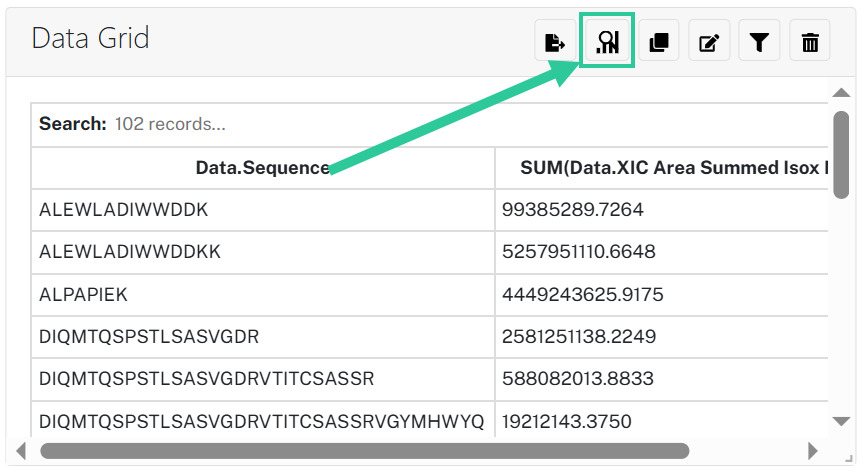Click the DIQMTQSPSTLSASVGDR sequence cell
The height and width of the screenshot is (473, 865).
click(x=263, y=337)
